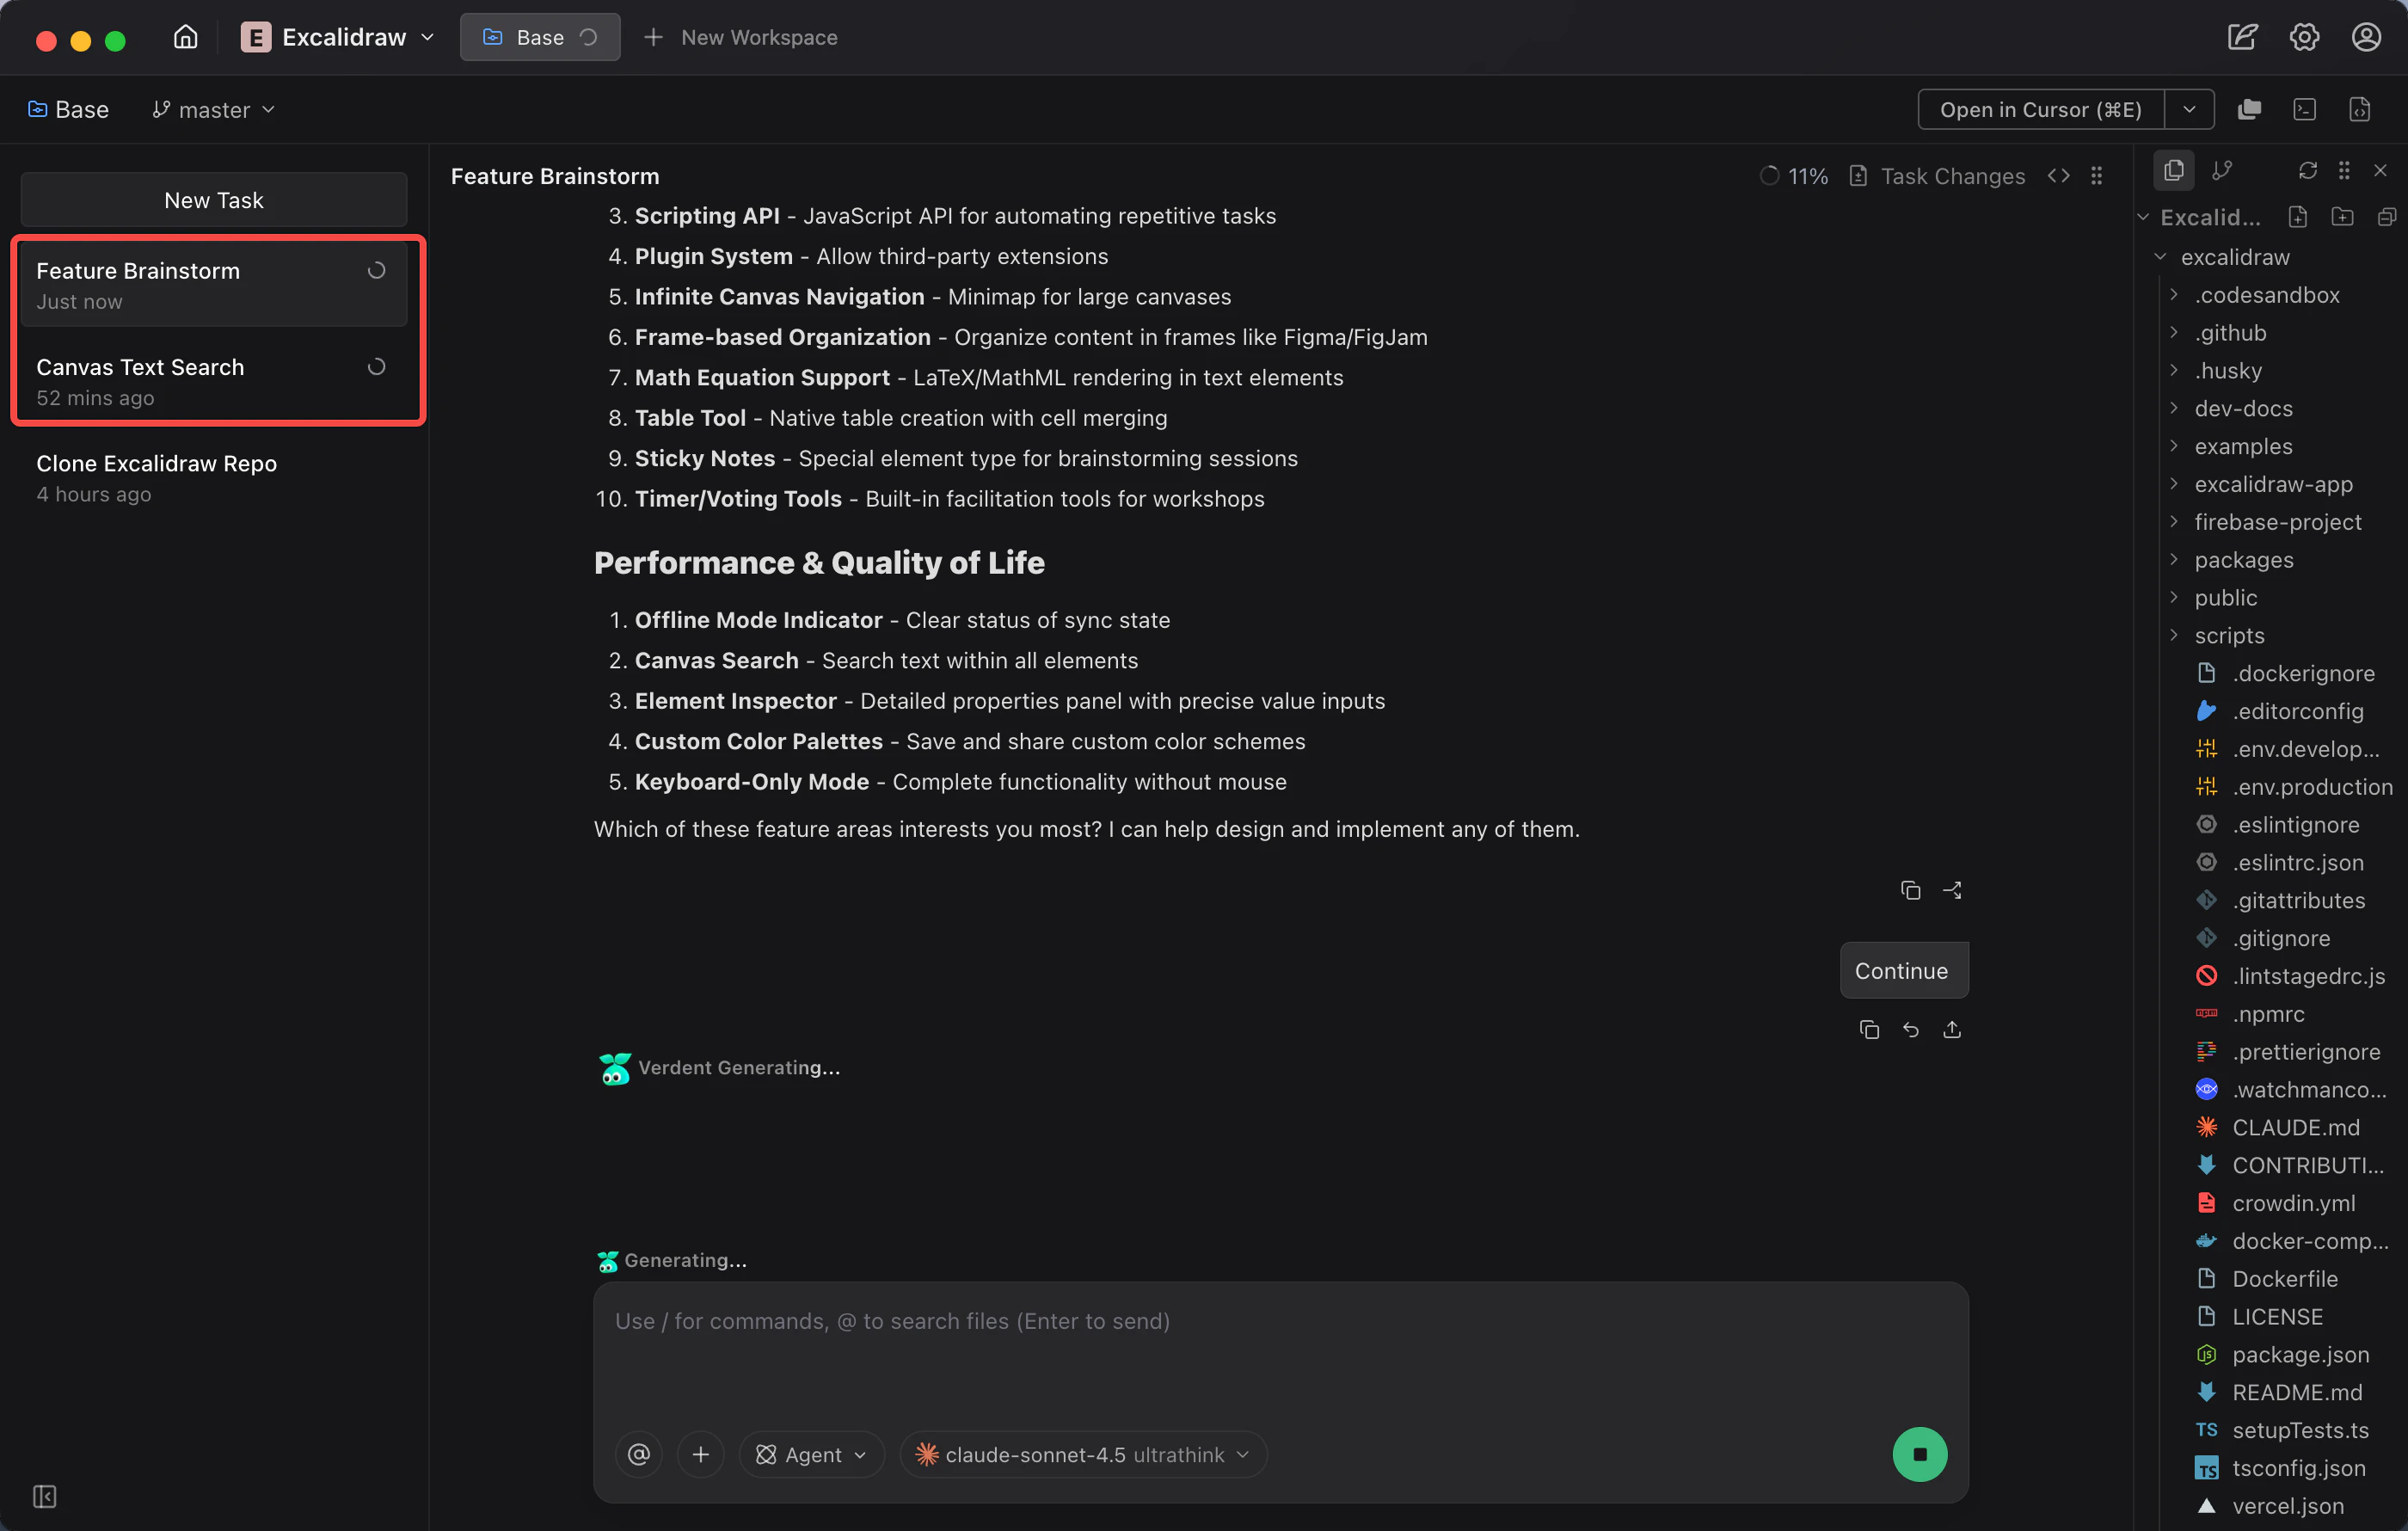This screenshot has height=1531, width=2408.
Task: View Task Changes
Action: [x=1937, y=176]
